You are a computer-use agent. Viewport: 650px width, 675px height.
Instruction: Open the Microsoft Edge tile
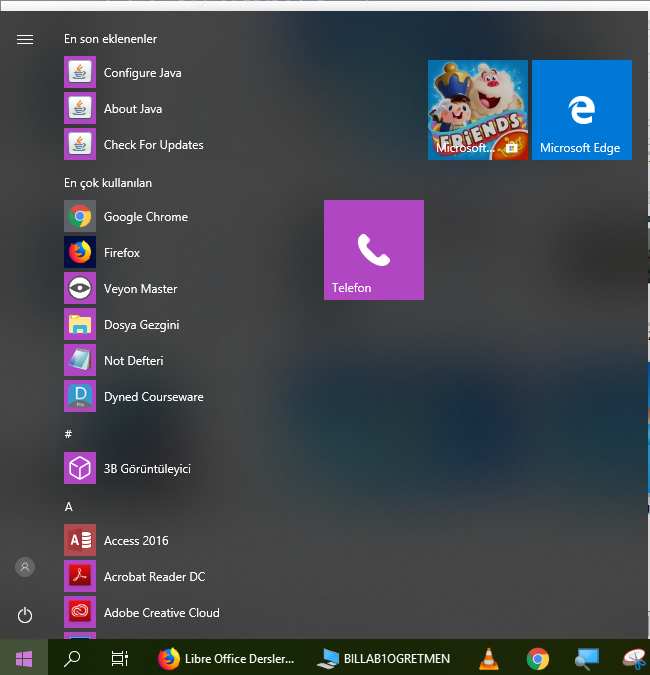(x=581, y=110)
